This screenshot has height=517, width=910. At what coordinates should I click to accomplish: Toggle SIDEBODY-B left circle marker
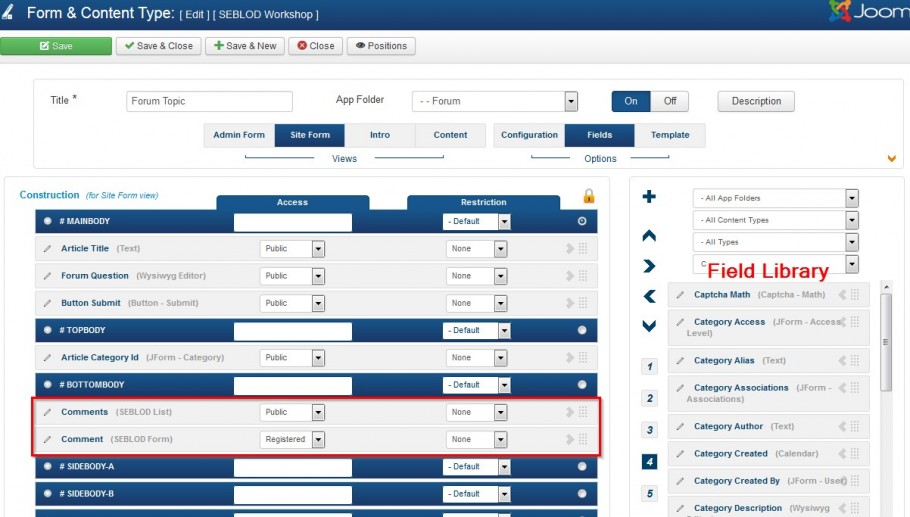click(x=48, y=494)
